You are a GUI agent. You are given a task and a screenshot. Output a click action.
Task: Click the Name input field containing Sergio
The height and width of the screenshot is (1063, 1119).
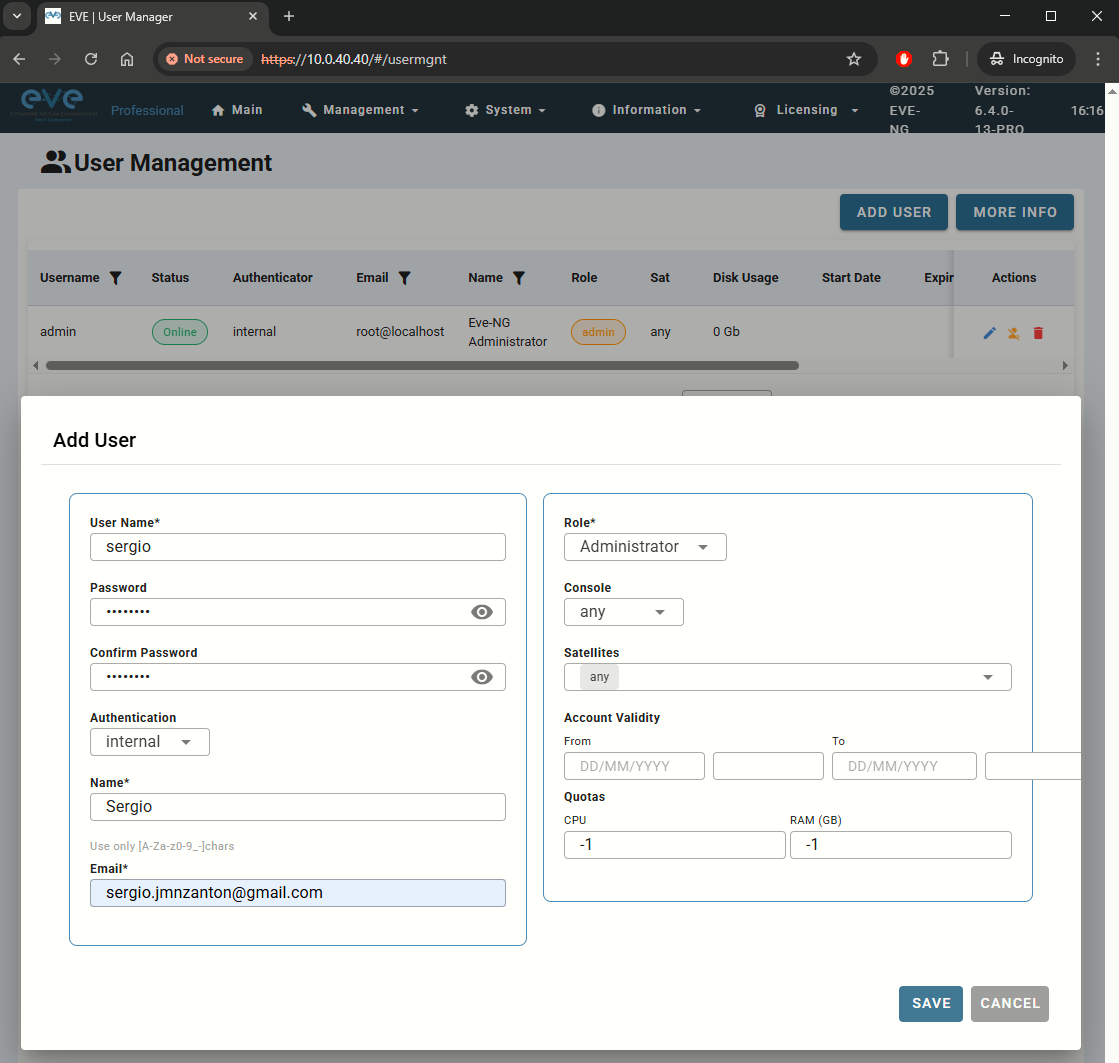point(298,807)
